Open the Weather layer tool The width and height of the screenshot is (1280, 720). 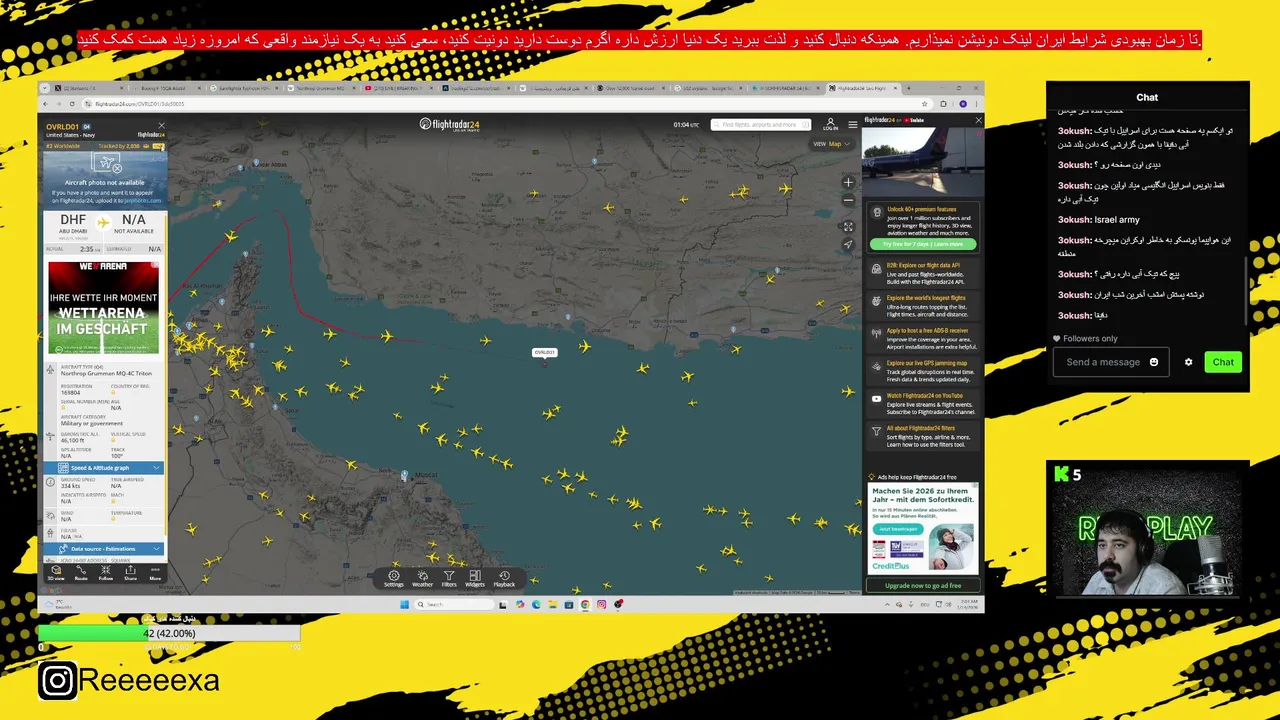point(422,578)
